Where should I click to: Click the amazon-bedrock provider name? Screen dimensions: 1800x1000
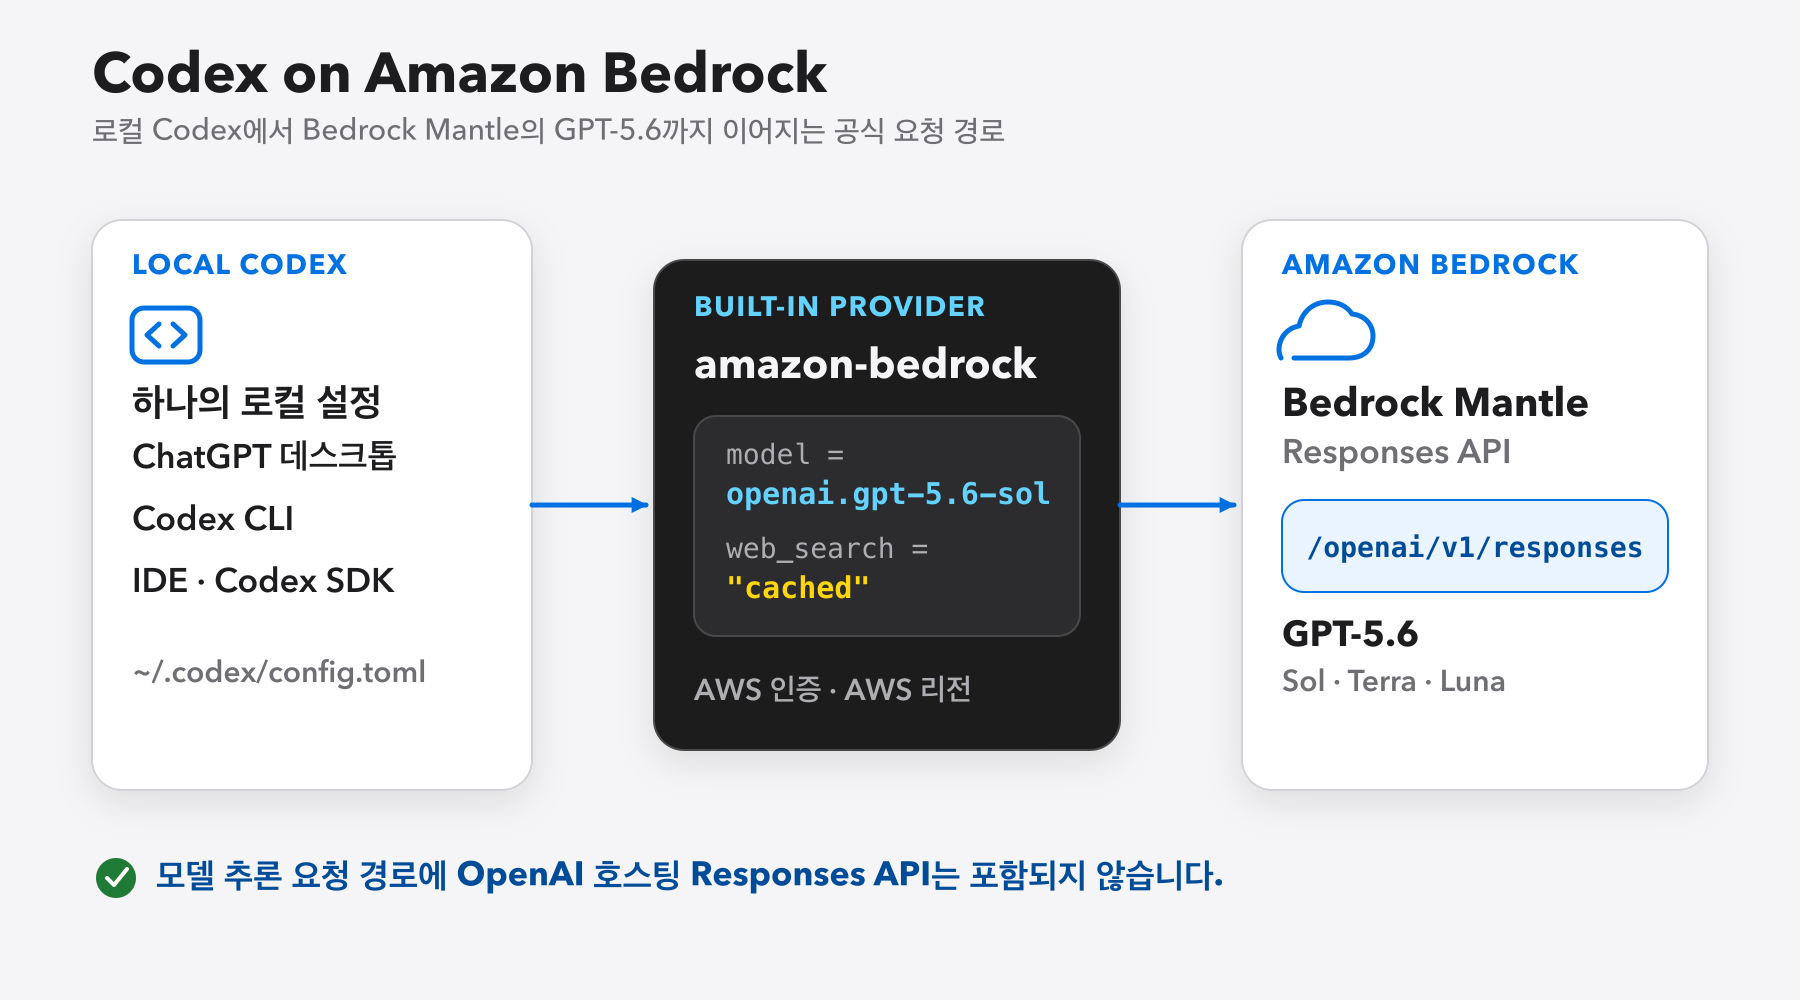coord(865,364)
